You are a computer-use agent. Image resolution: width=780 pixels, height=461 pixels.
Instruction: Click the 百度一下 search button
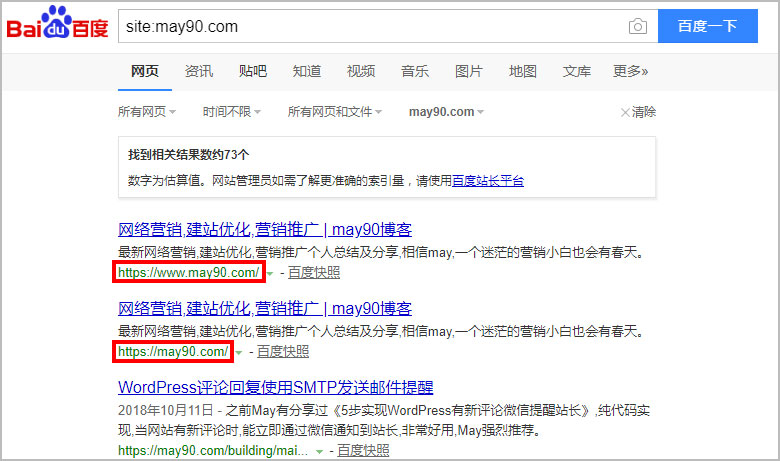pos(707,26)
